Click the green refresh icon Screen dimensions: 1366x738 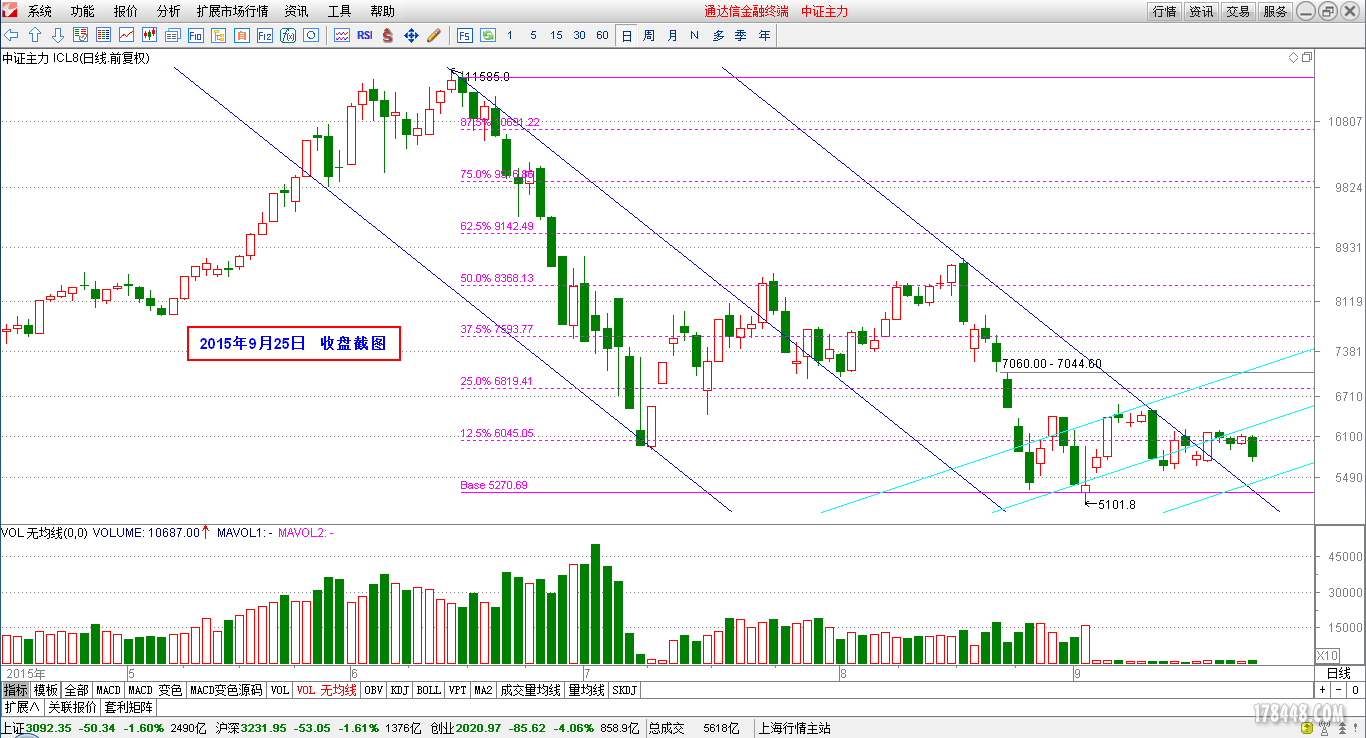click(488, 35)
